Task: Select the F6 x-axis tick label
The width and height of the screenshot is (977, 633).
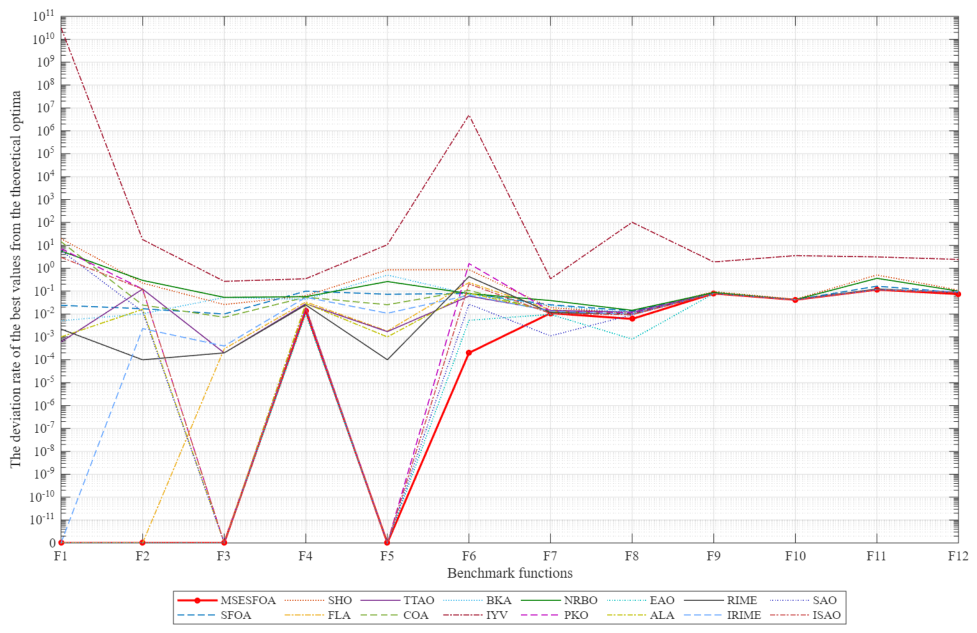Action: pos(469,556)
